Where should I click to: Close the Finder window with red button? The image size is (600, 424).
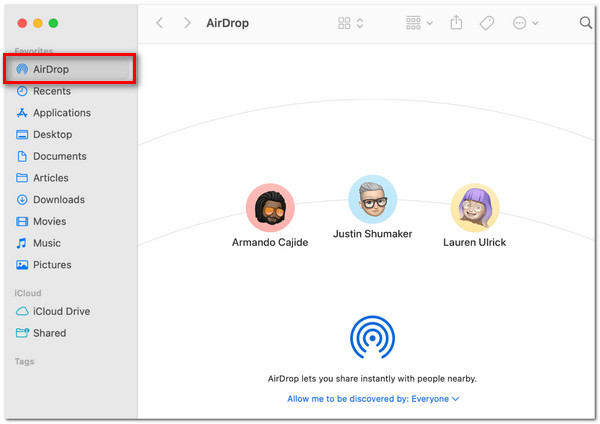pos(22,23)
